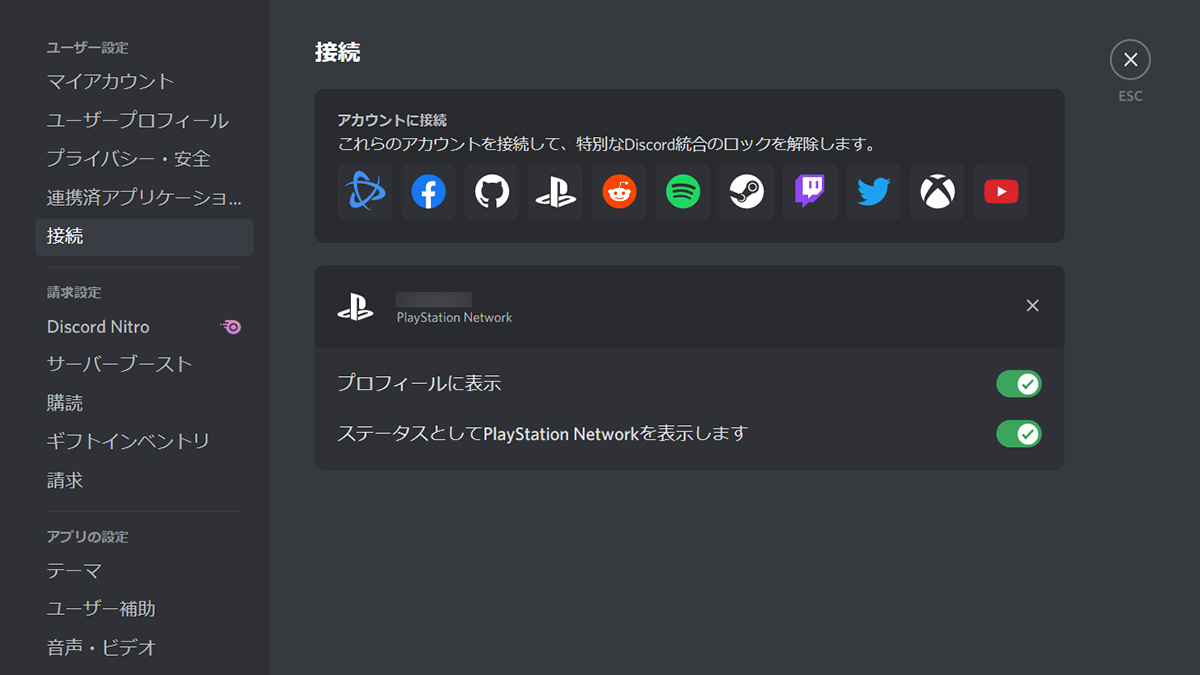Screen dimensions: 1200x675
Task: Disable プロフィールに表示 toggle
Action: point(1018,383)
